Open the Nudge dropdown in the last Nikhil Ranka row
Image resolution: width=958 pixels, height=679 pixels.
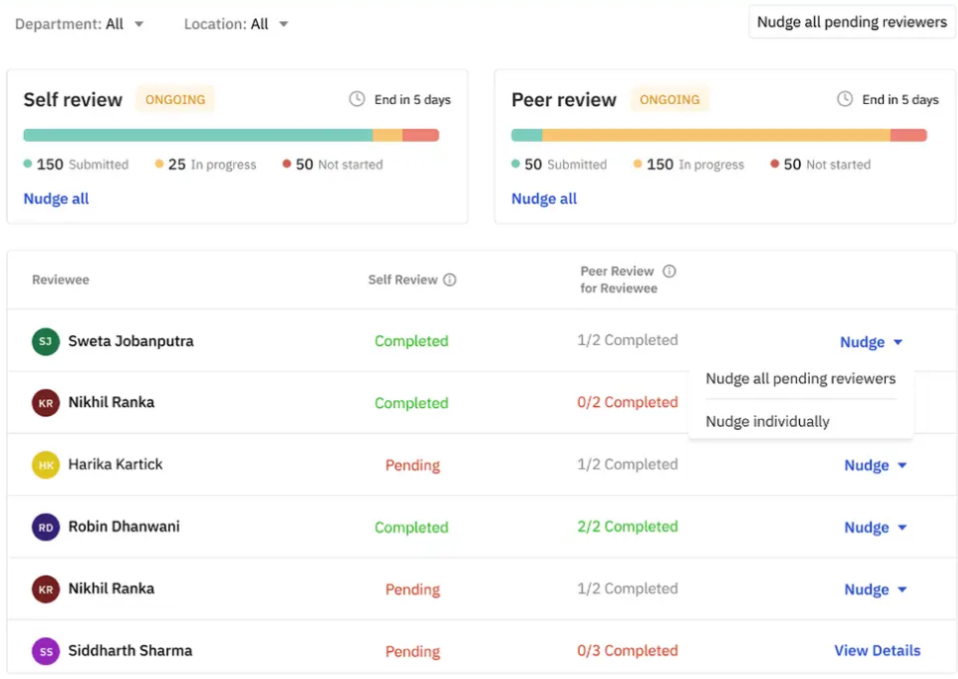(875, 589)
